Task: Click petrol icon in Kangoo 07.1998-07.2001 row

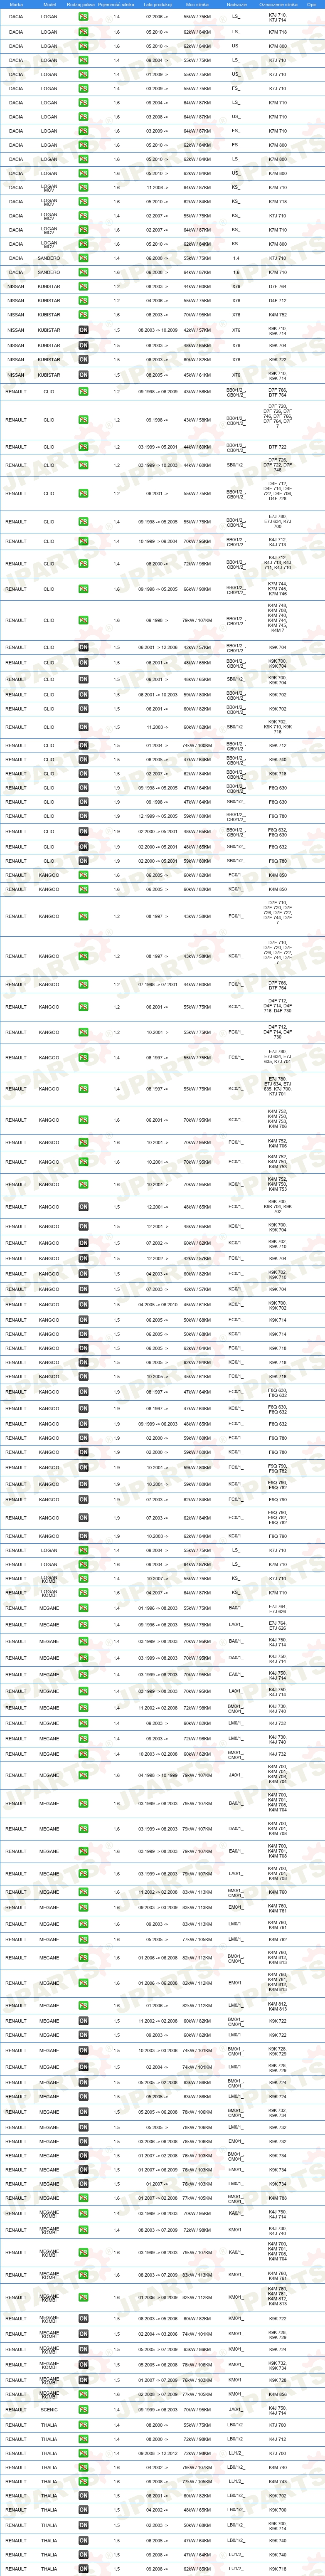Action: point(83,984)
